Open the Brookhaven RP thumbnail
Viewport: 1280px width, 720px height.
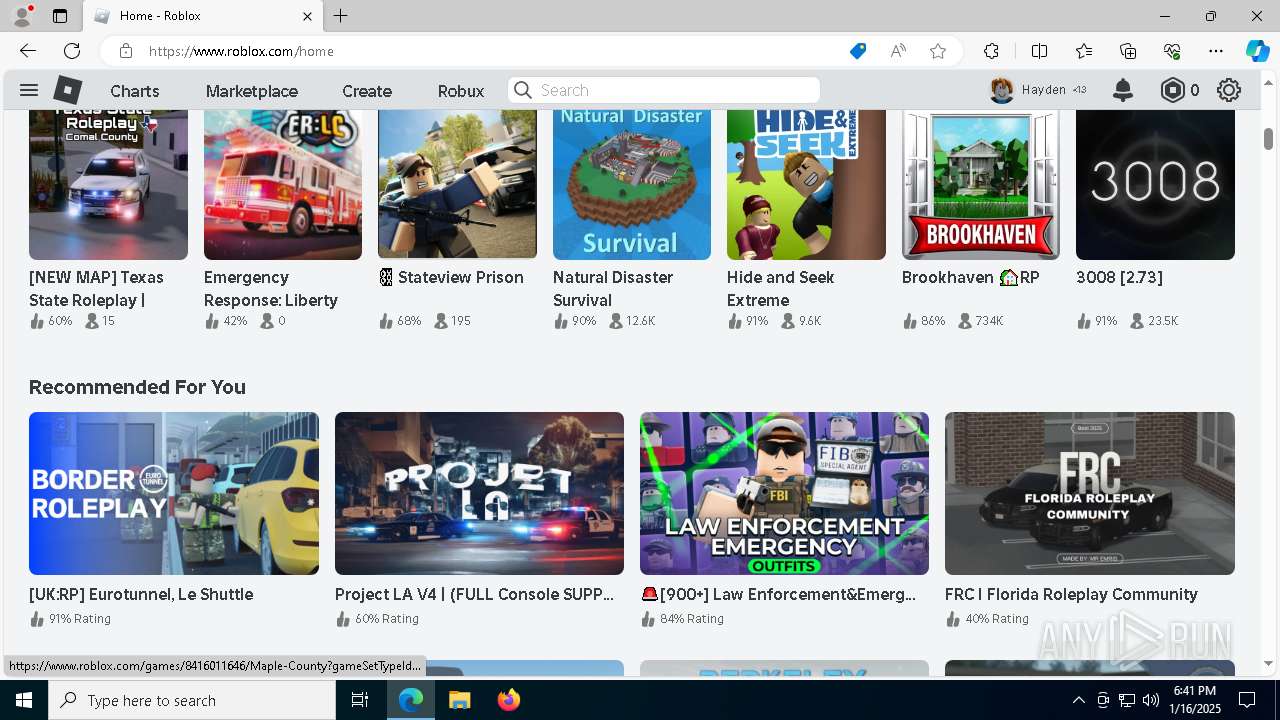[x=981, y=185]
